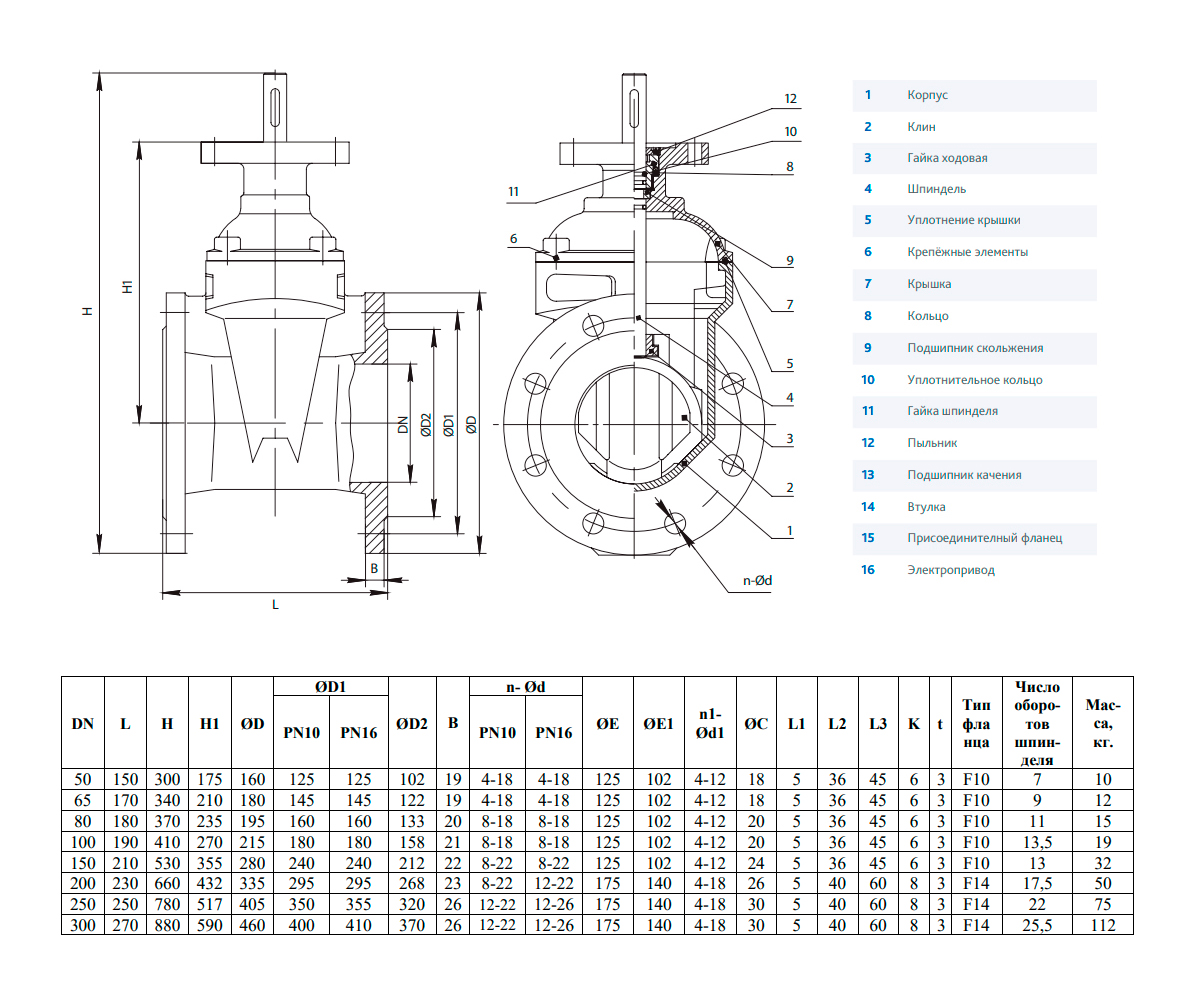Click the 'L' dimension label under the side view

(x=275, y=605)
